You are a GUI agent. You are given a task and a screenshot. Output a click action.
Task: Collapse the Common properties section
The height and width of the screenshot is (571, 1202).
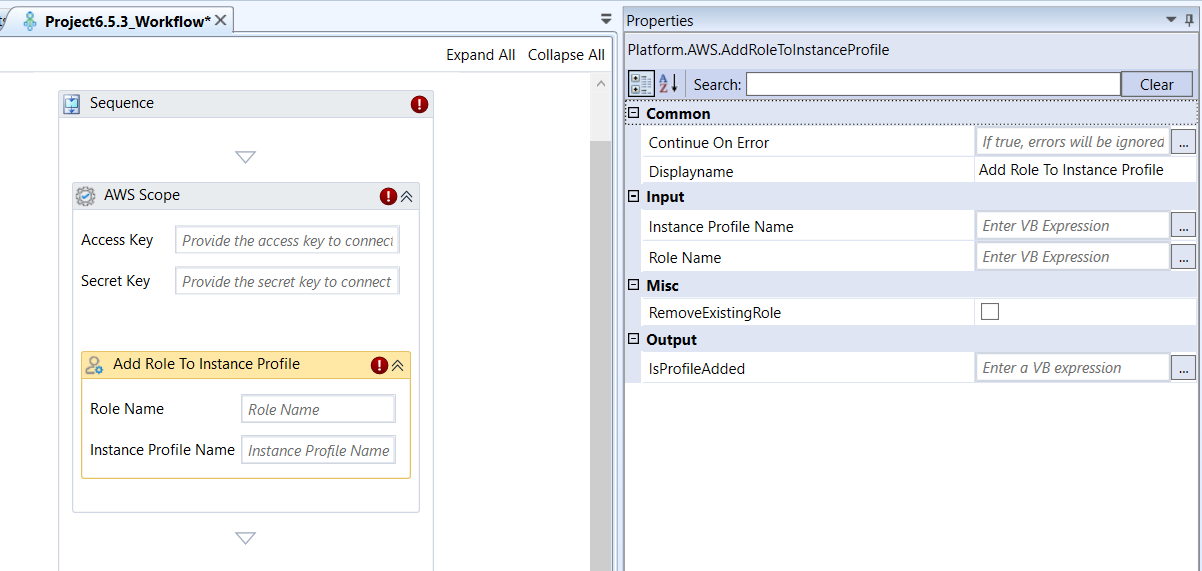[634, 114]
